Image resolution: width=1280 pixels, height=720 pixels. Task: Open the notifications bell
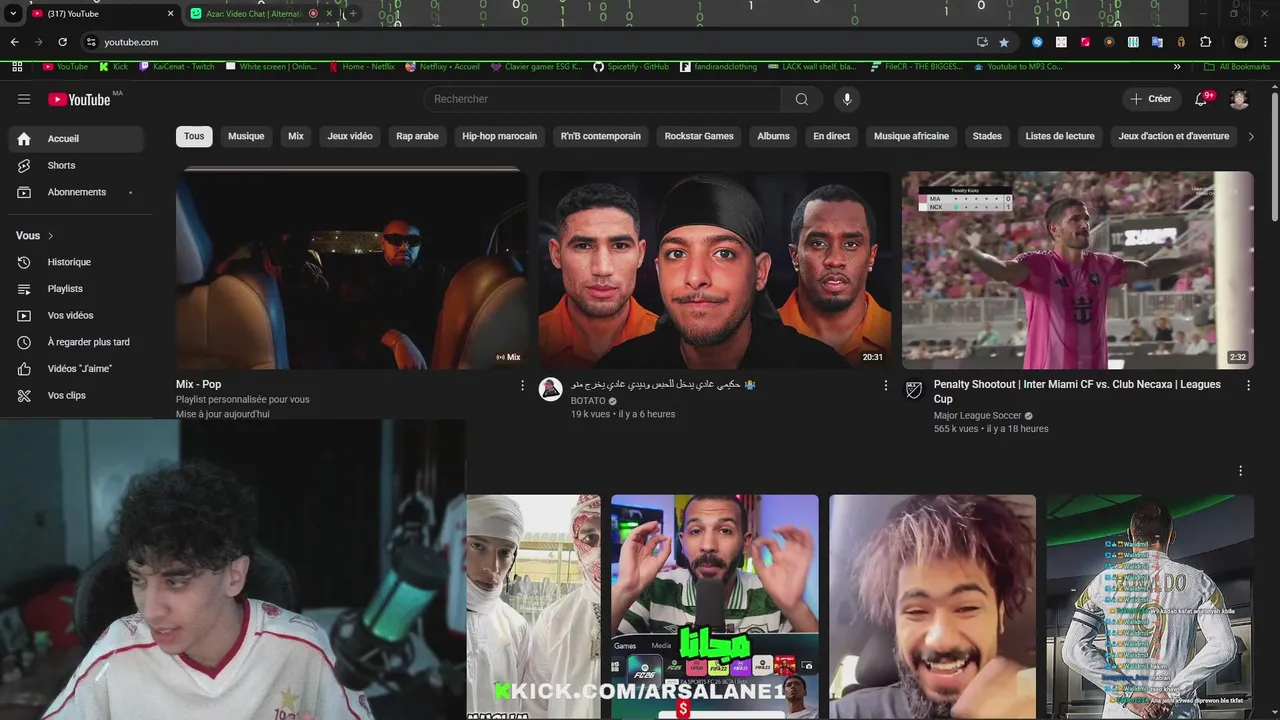pyautogui.click(x=1202, y=99)
